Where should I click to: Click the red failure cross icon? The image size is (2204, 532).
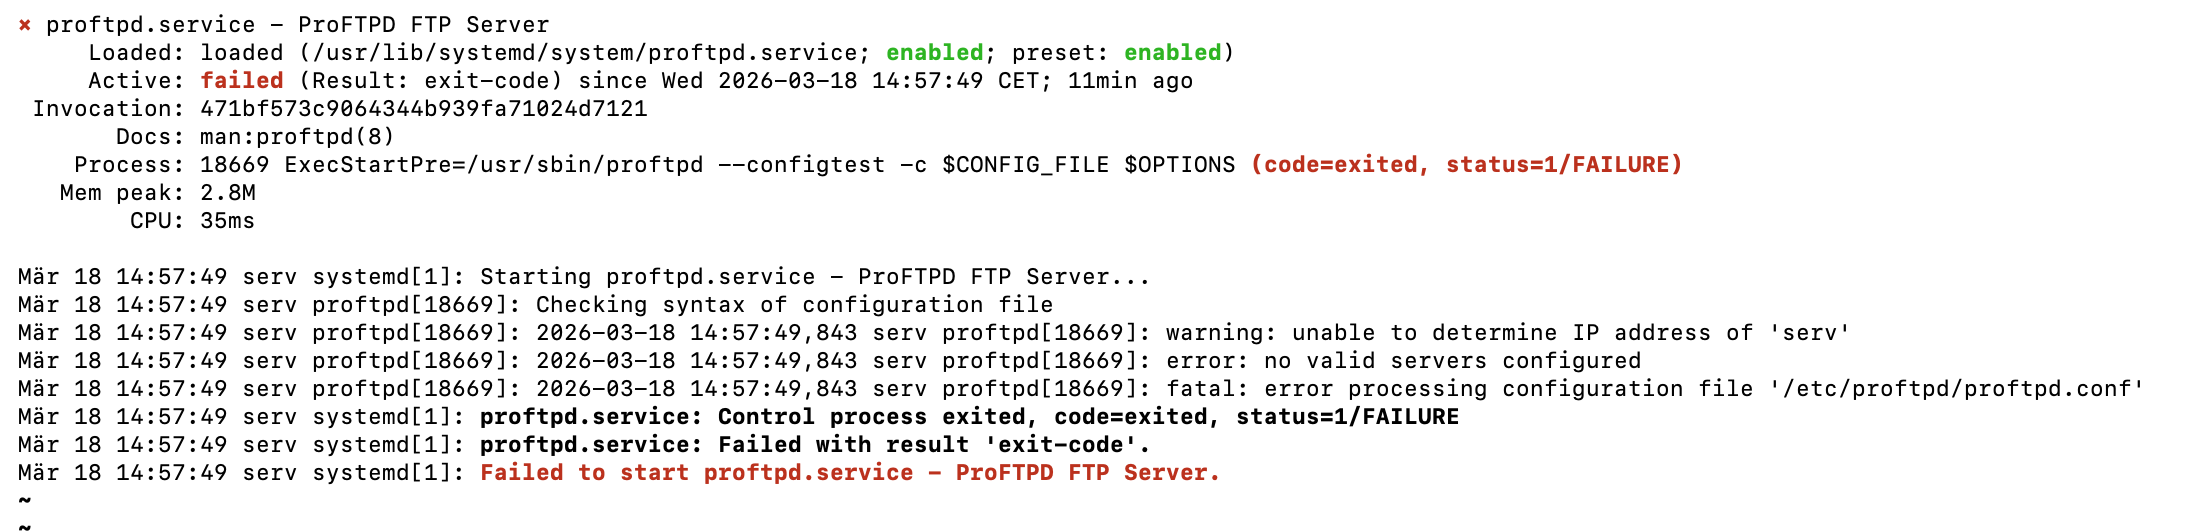(25, 25)
